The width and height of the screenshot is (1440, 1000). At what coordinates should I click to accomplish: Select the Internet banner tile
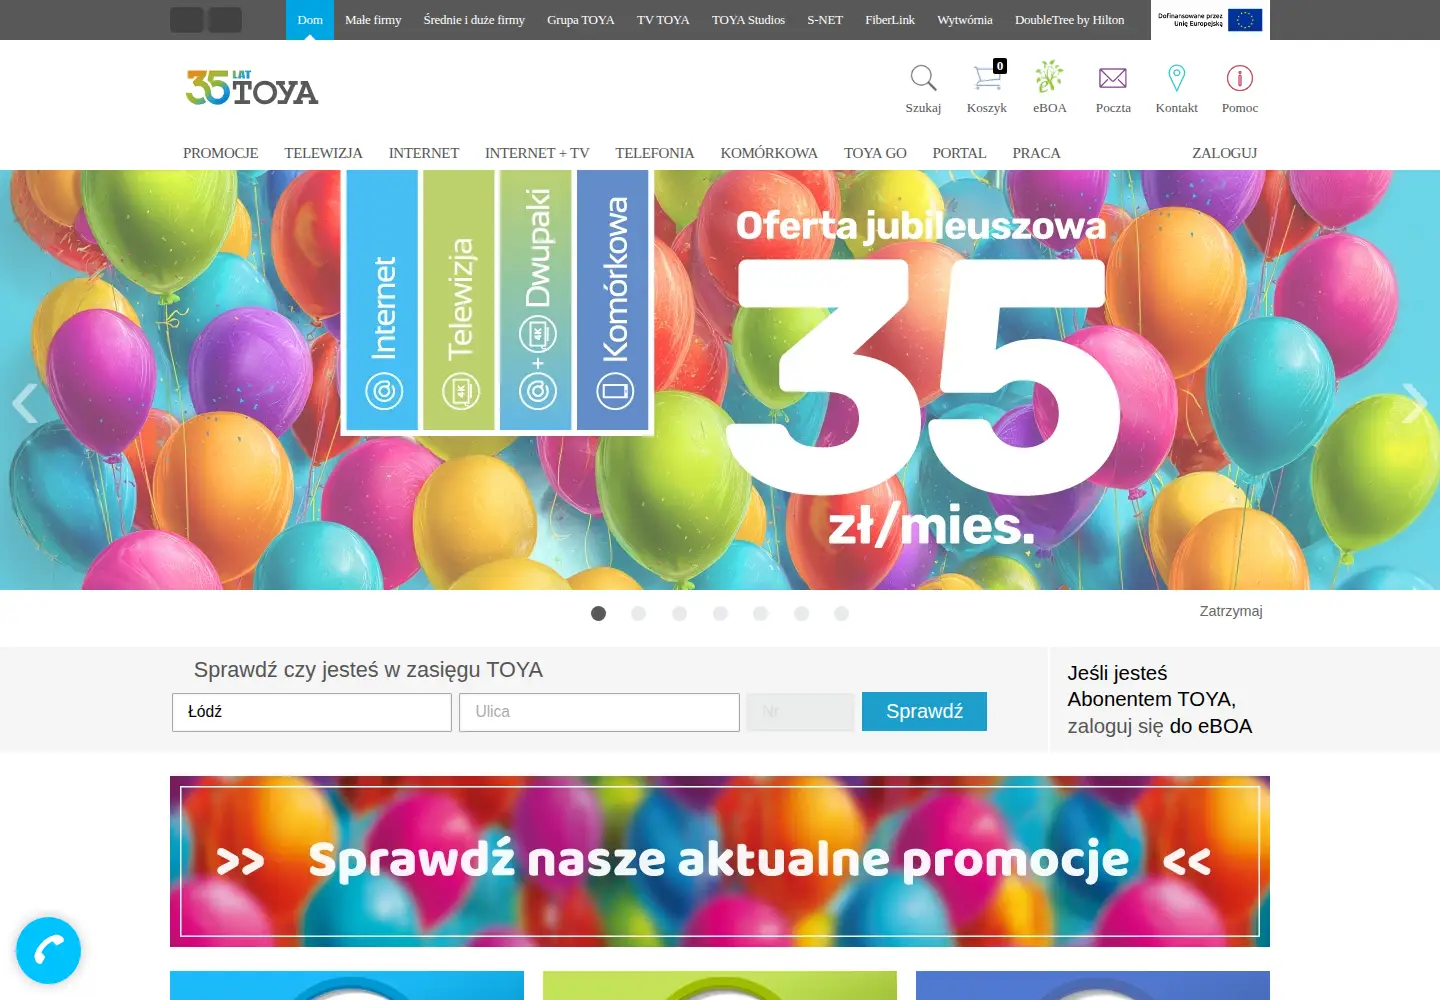(382, 300)
